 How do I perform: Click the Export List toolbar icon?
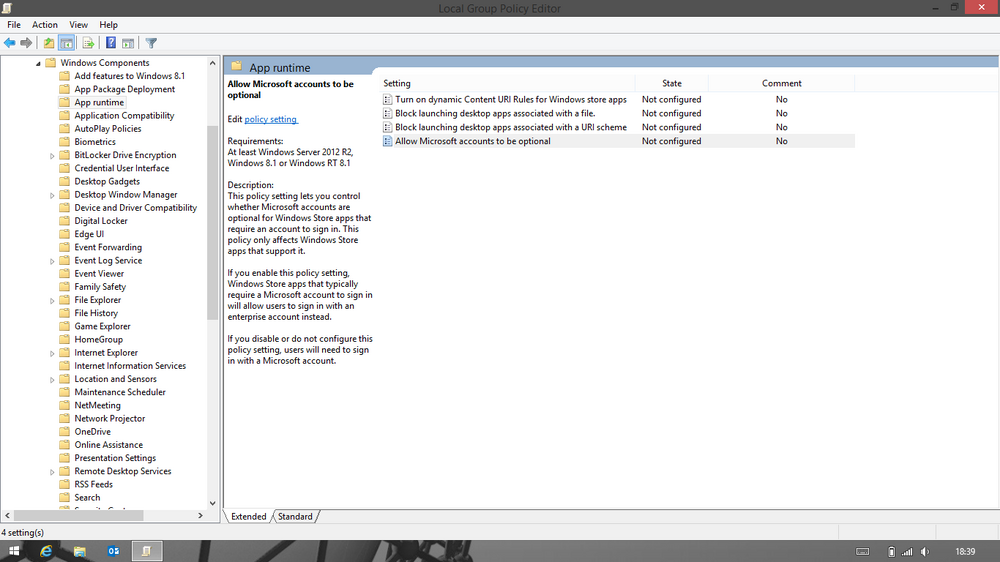tap(89, 43)
